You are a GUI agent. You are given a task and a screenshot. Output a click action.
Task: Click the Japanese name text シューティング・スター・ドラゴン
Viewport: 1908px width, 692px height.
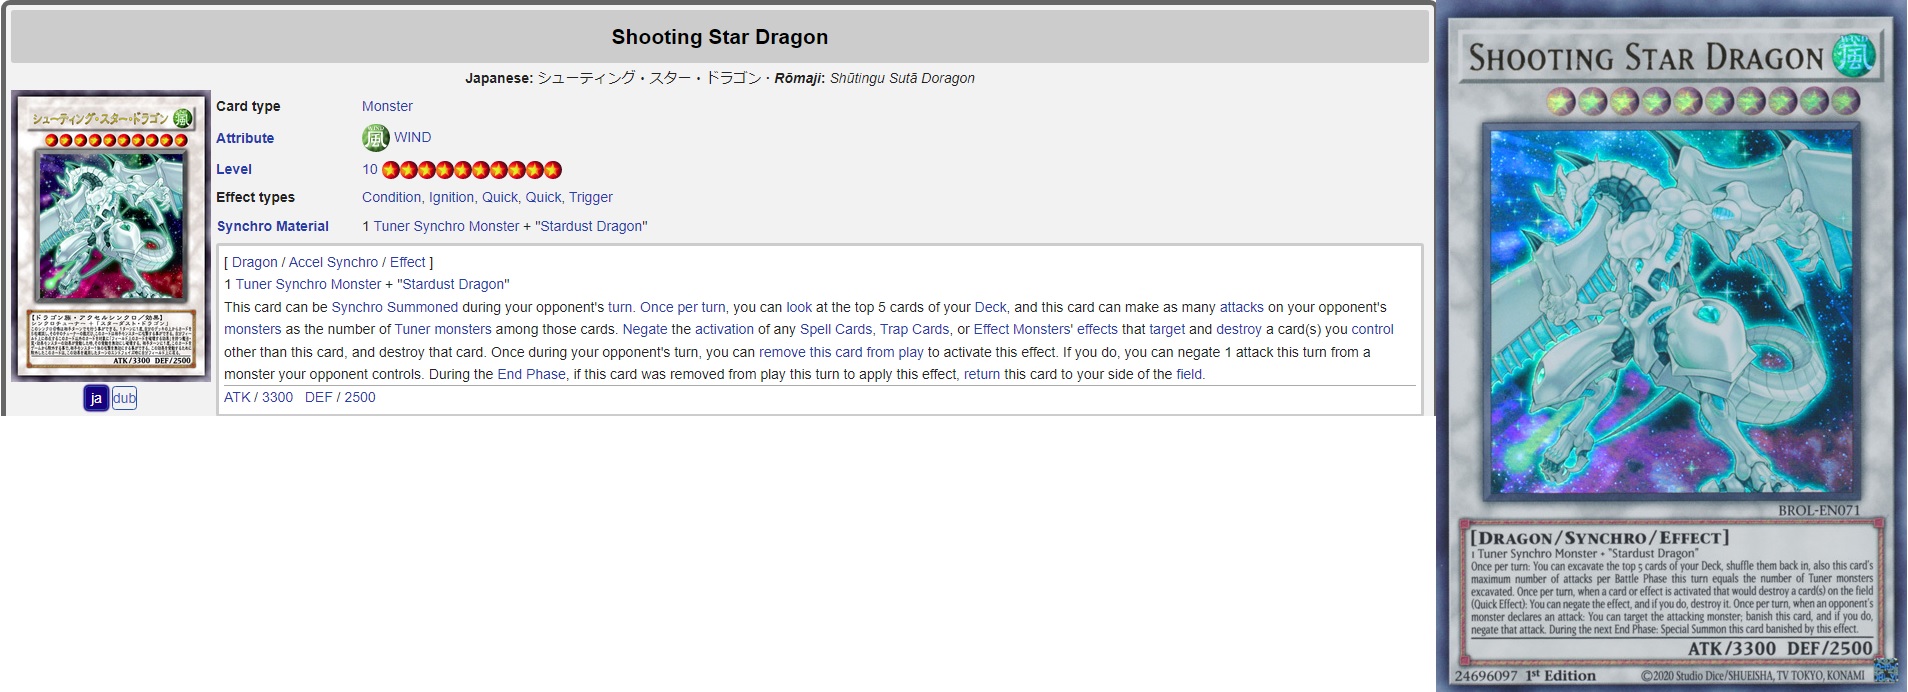point(649,78)
